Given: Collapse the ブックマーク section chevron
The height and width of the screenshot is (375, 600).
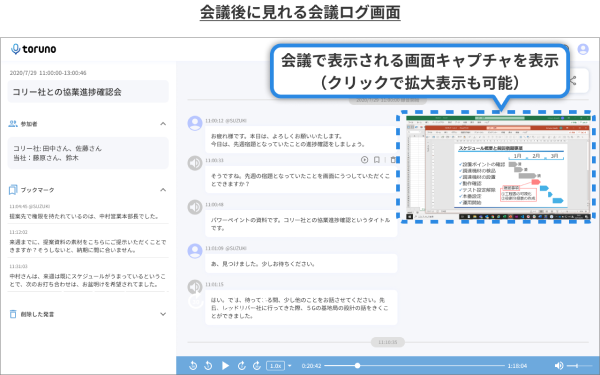Looking at the screenshot, I should point(163,190).
